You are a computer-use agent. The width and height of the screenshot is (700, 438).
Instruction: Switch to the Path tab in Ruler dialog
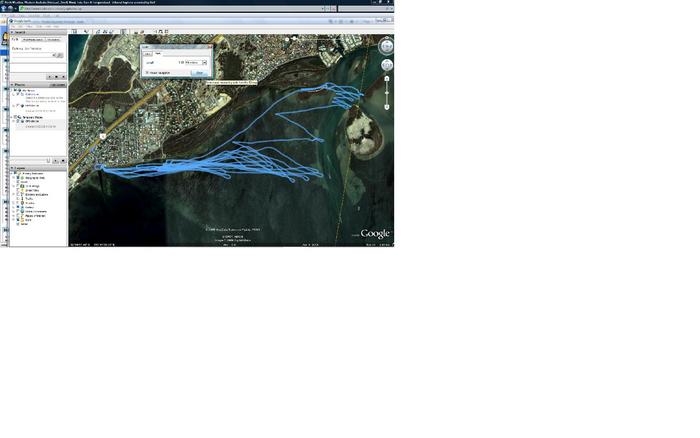[x=158, y=54]
